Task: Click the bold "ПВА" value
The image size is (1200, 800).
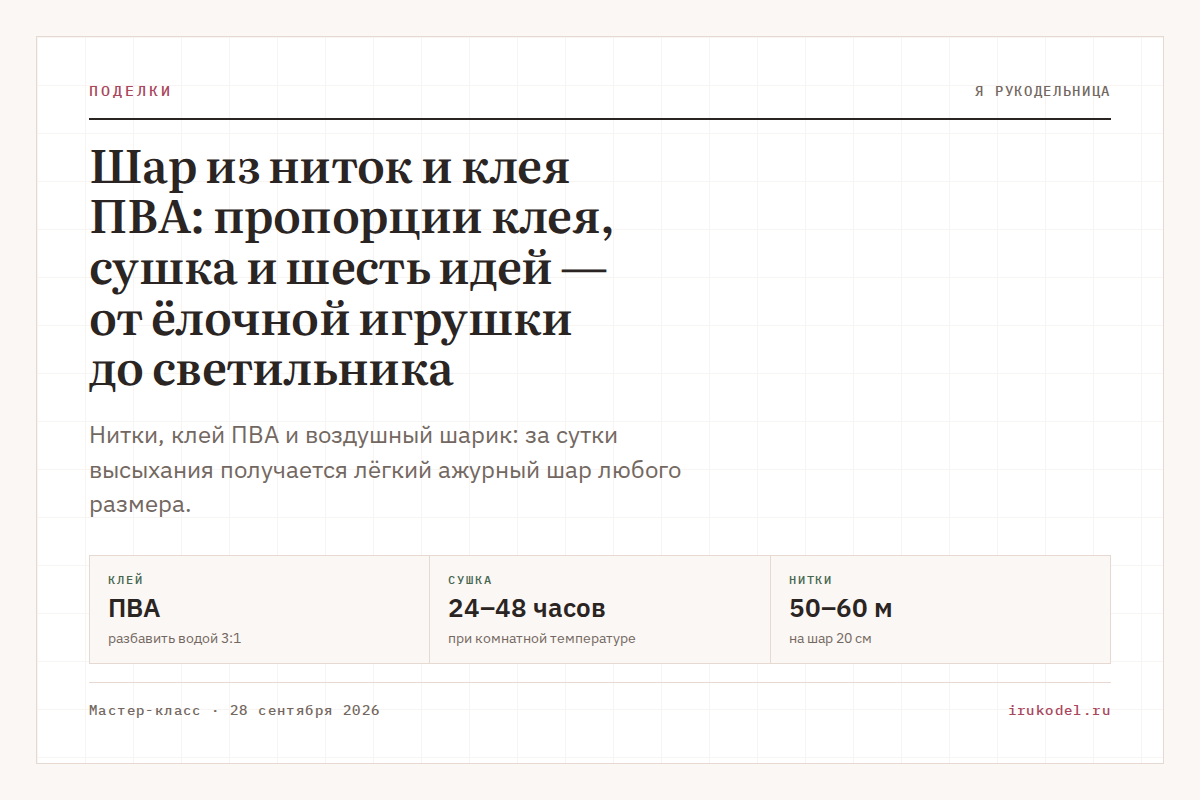Action: point(134,608)
